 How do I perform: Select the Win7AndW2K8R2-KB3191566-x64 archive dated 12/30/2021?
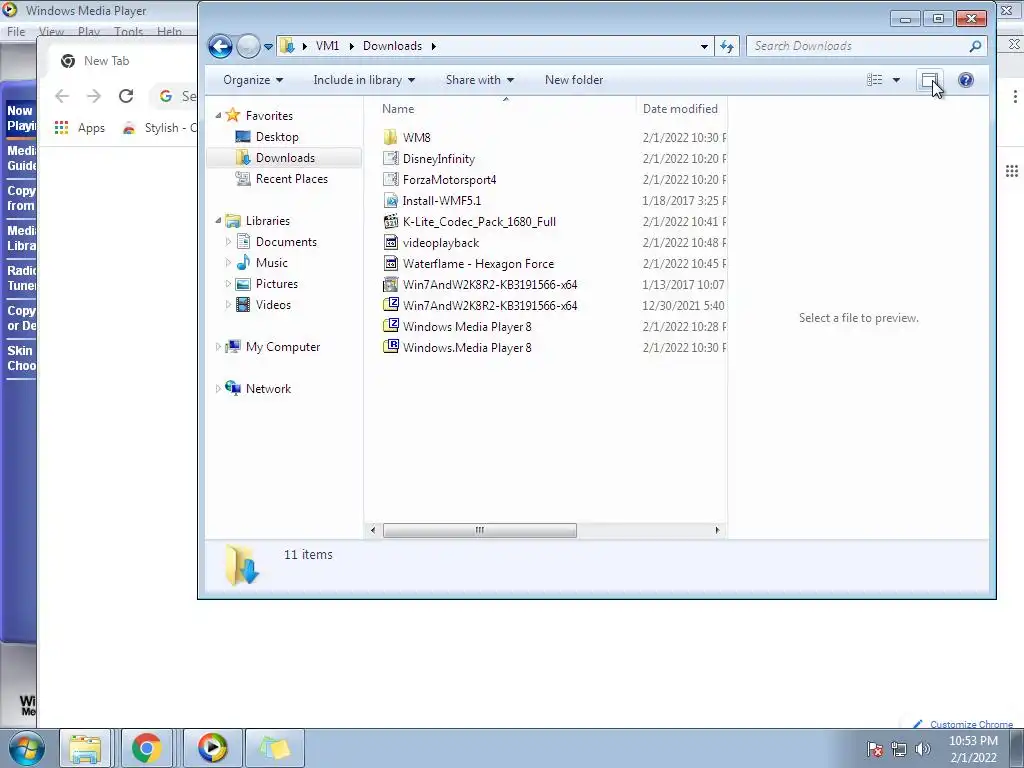(x=490, y=306)
